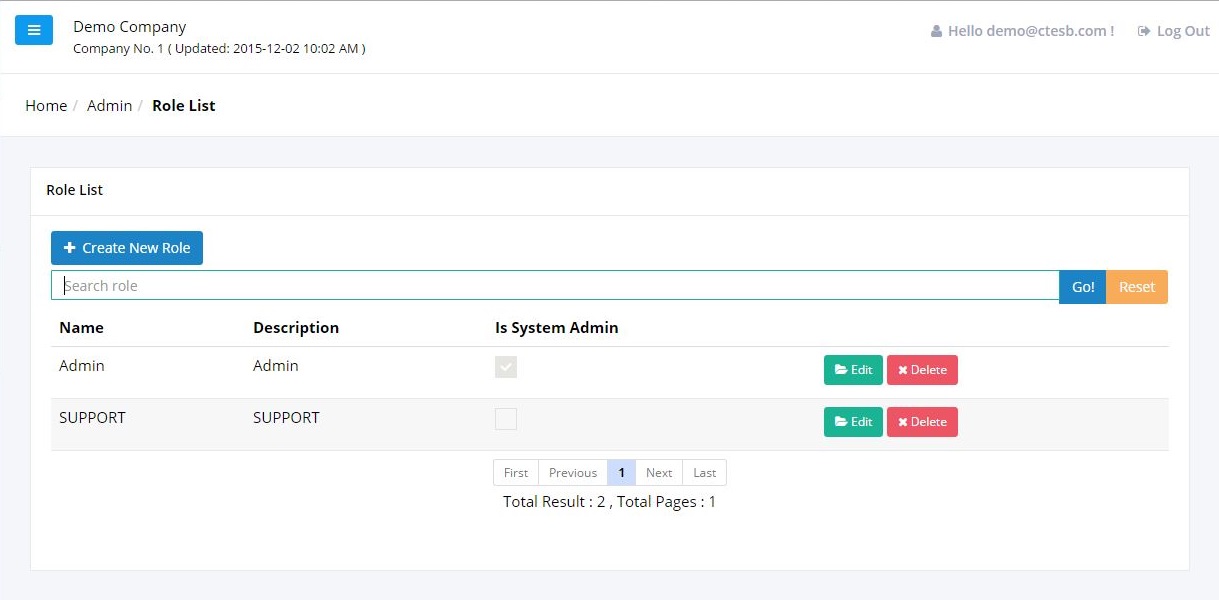The image size is (1219, 600).
Task: Edit the SUPPORT role
Action: click(853, 422)
